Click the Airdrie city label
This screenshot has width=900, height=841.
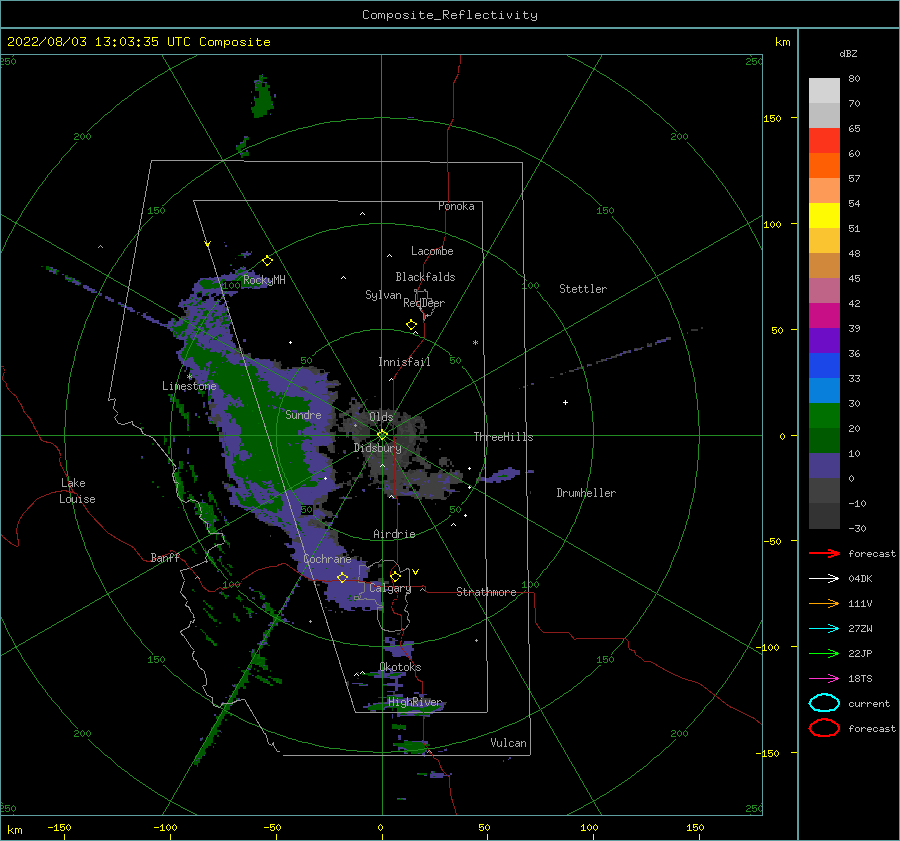(x=394, y=534)
